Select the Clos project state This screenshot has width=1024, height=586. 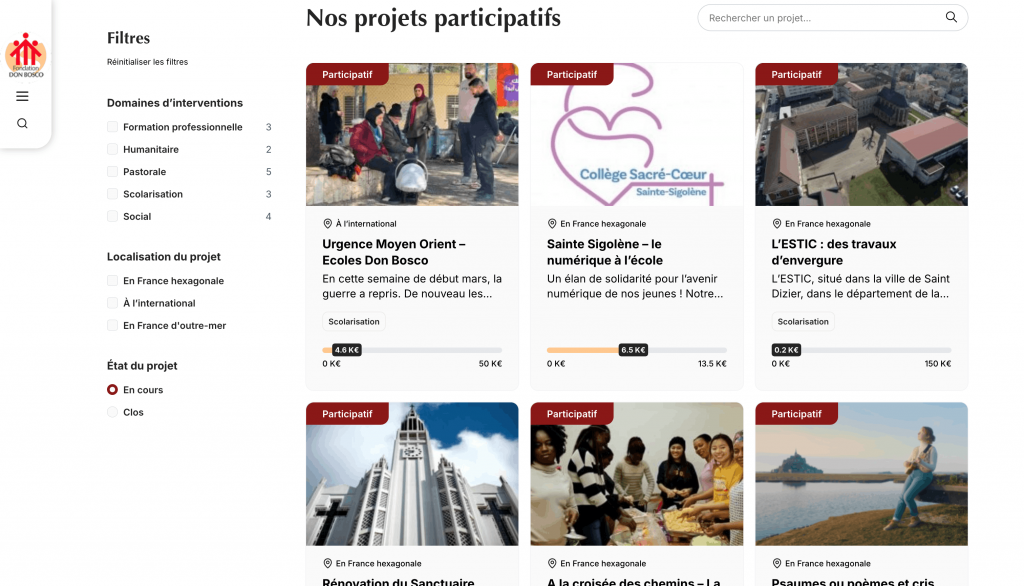(112, 412)
